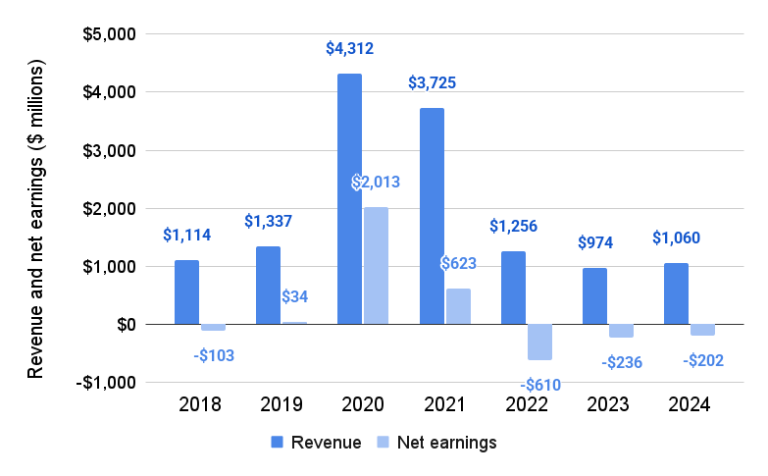Click the $4,312 data label

pos(350,46)
